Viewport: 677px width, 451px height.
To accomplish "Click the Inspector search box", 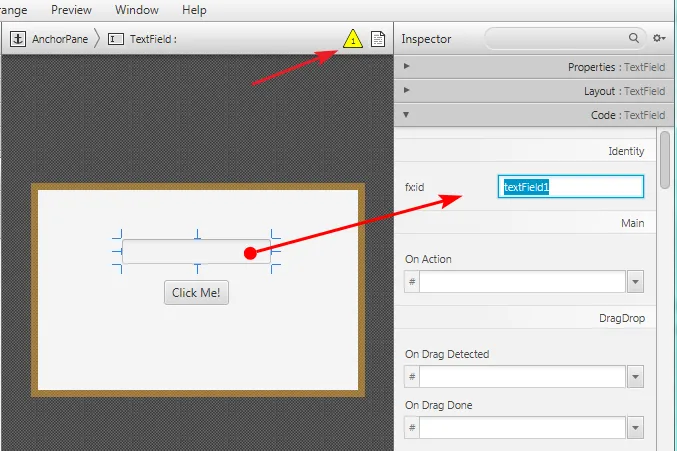I will (557, 38).
